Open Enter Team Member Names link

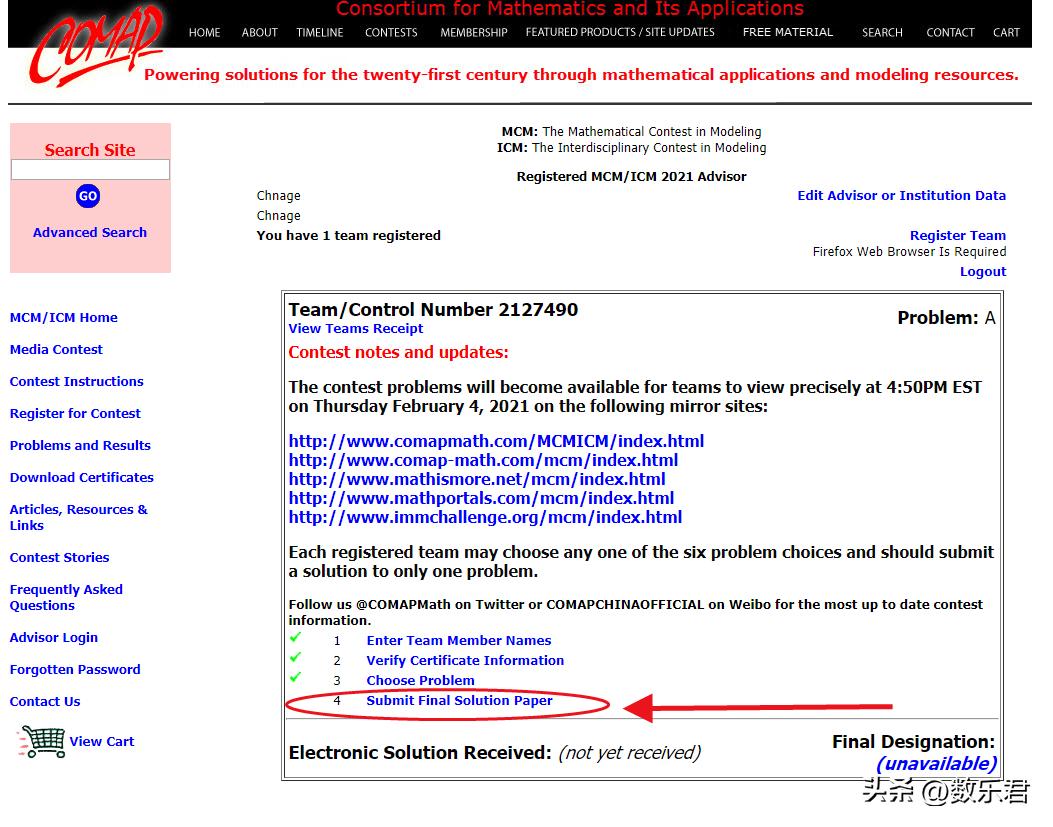(x=459, y=641)
